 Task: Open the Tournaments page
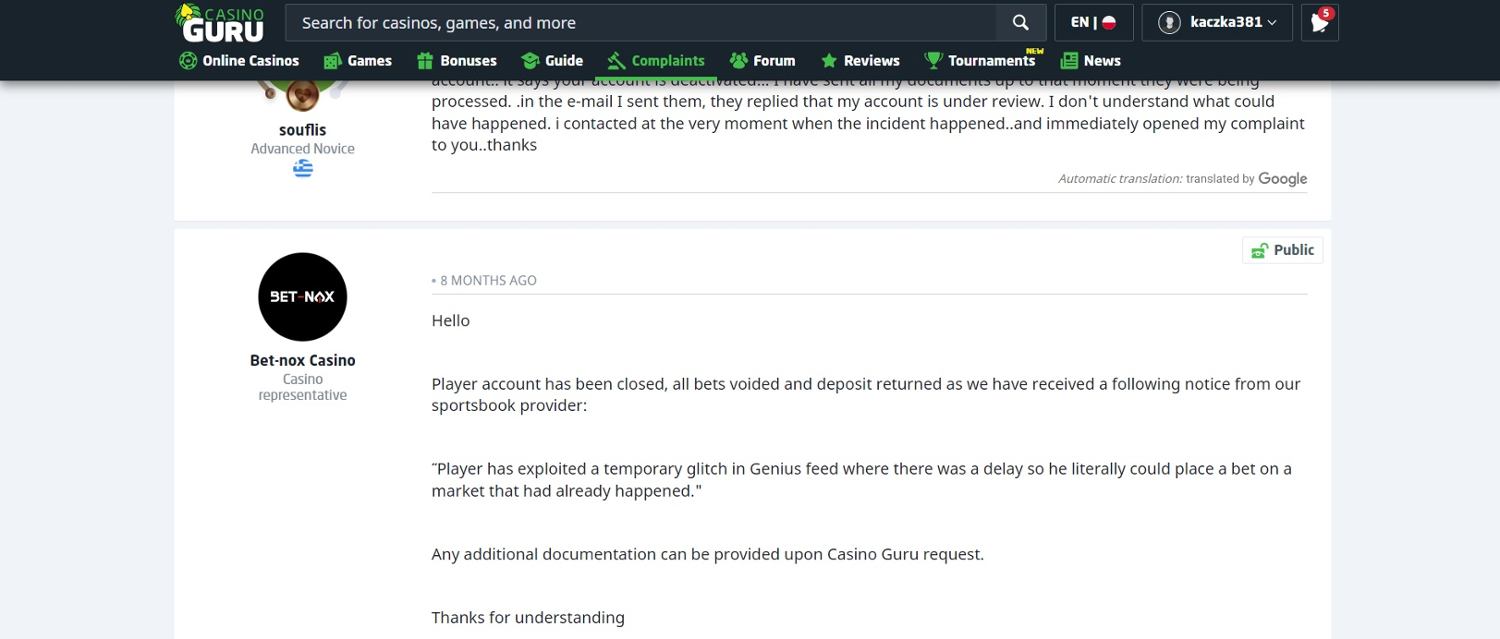(980, 61)
